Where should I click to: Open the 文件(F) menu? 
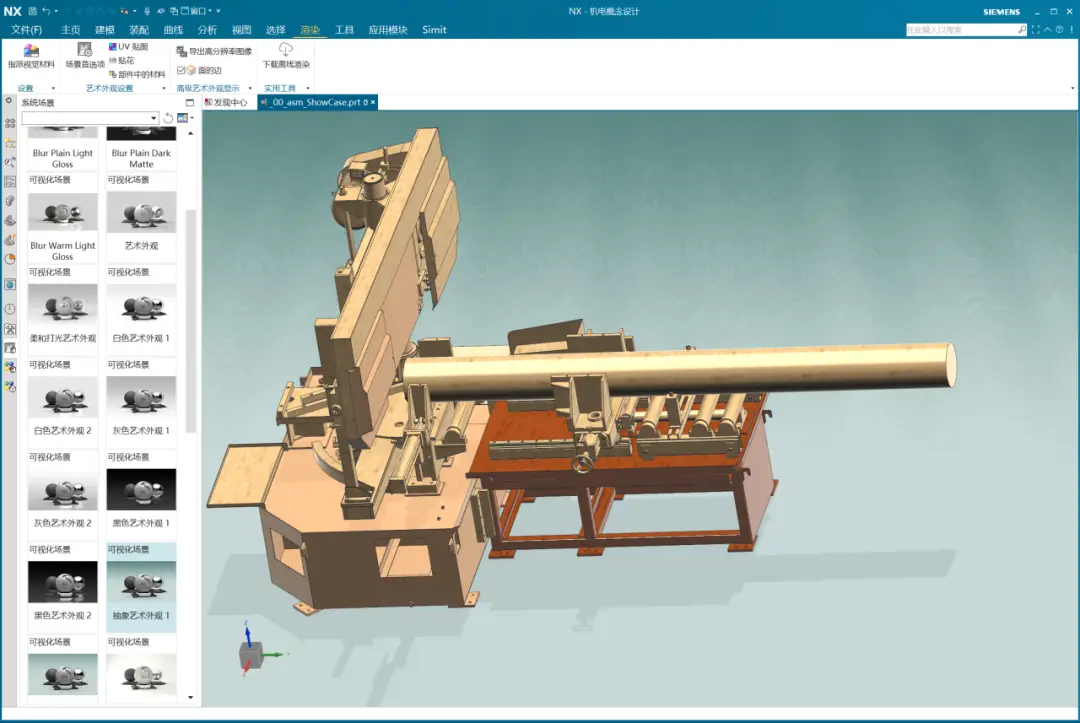coord(26,30)
